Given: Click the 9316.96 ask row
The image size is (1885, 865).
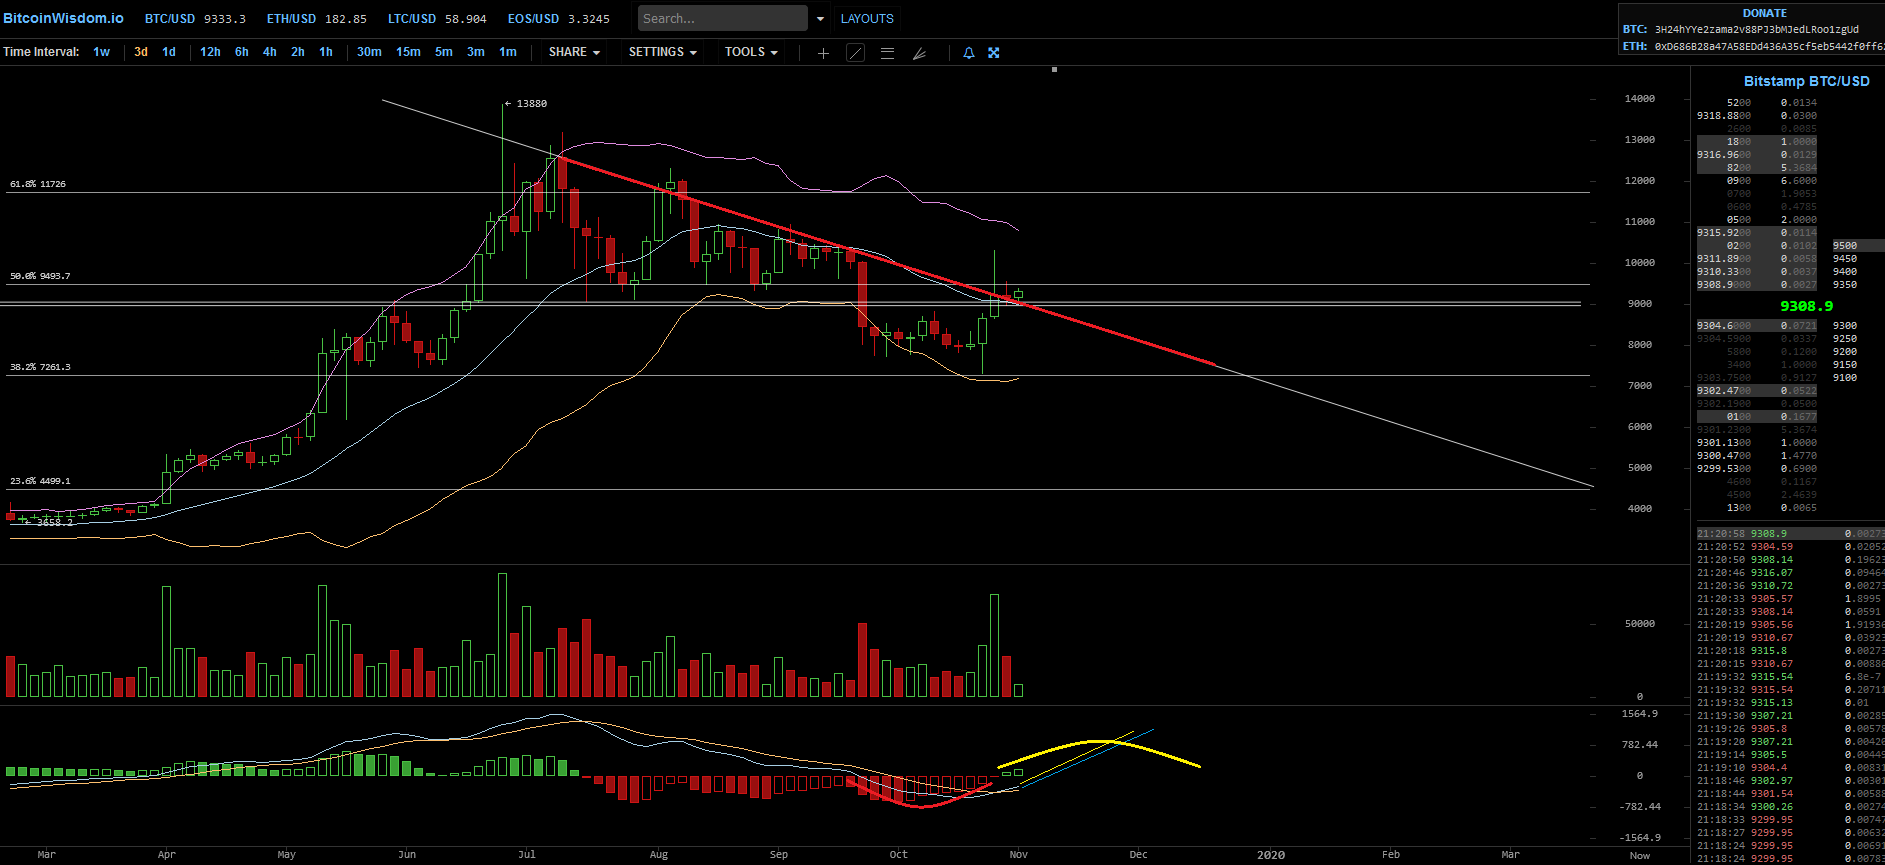Looking at the screenshot, I should (x=1757, y=155).
